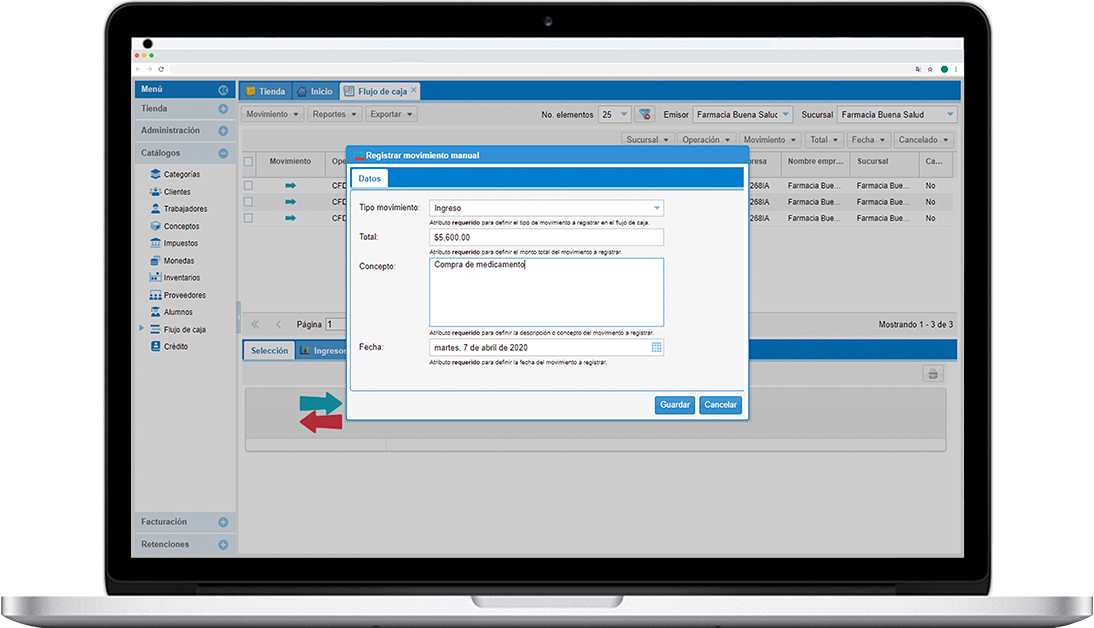
Task: Click Cancelar to dismiss the dialog
Action: [720, 405]
